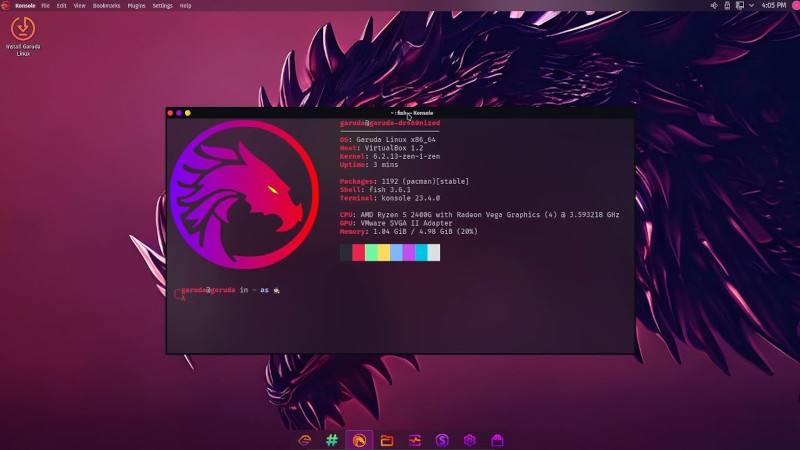Click the 4:05 PM clock
Viewport: 800px width, 450px height.
coord(773,6)
